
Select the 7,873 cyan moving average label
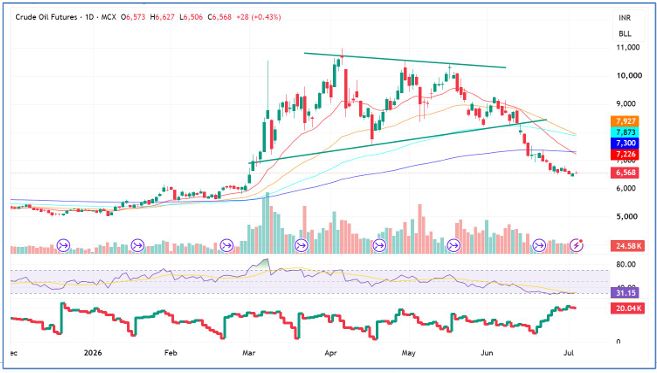tap(625, 132)
